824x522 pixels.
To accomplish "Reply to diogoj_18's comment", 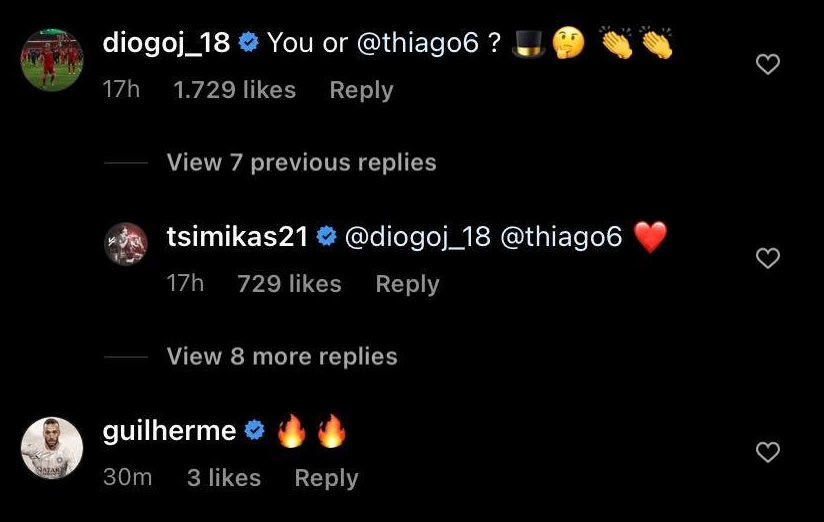I will click(361, 90).
